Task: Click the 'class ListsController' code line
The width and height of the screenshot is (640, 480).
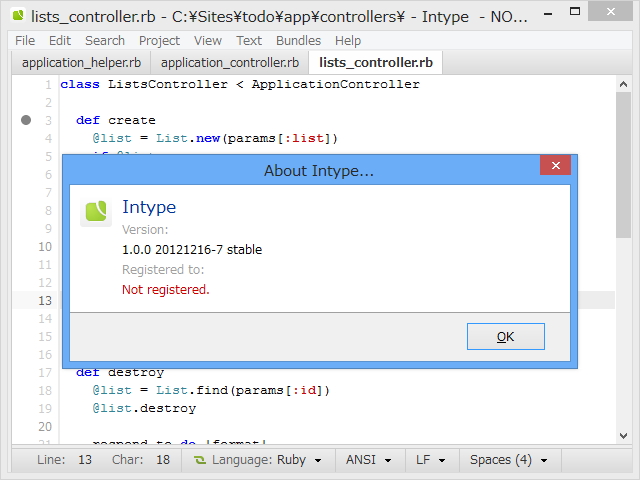Action: tap(240, 84)
